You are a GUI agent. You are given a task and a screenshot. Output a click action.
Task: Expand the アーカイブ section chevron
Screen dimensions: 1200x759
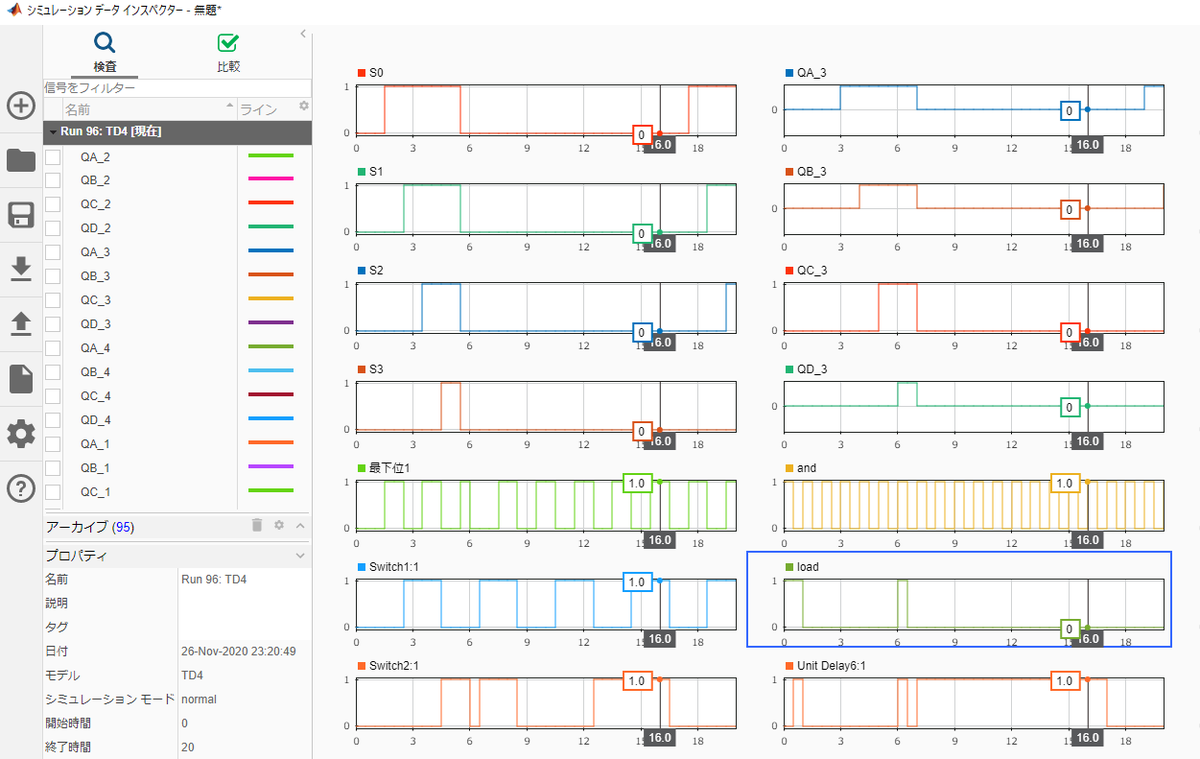(300, 525)
